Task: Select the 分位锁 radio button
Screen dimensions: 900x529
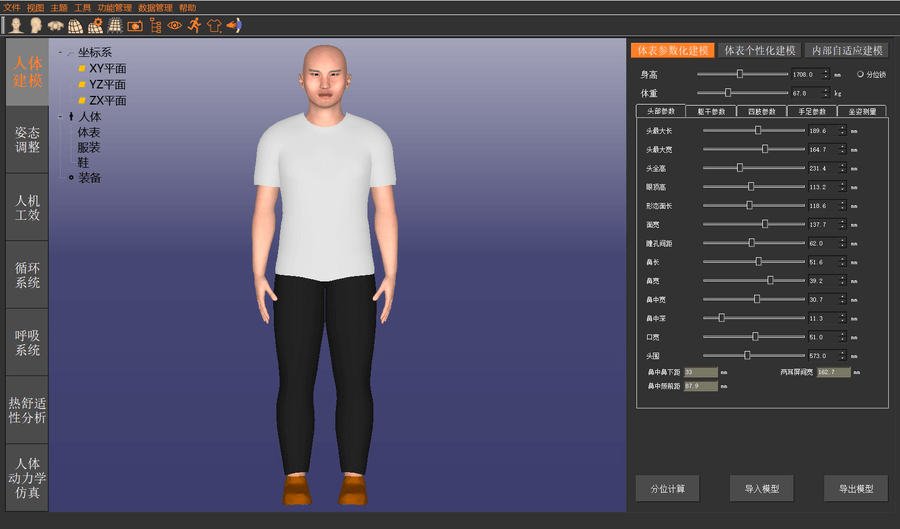Action: tap(860, 74)
